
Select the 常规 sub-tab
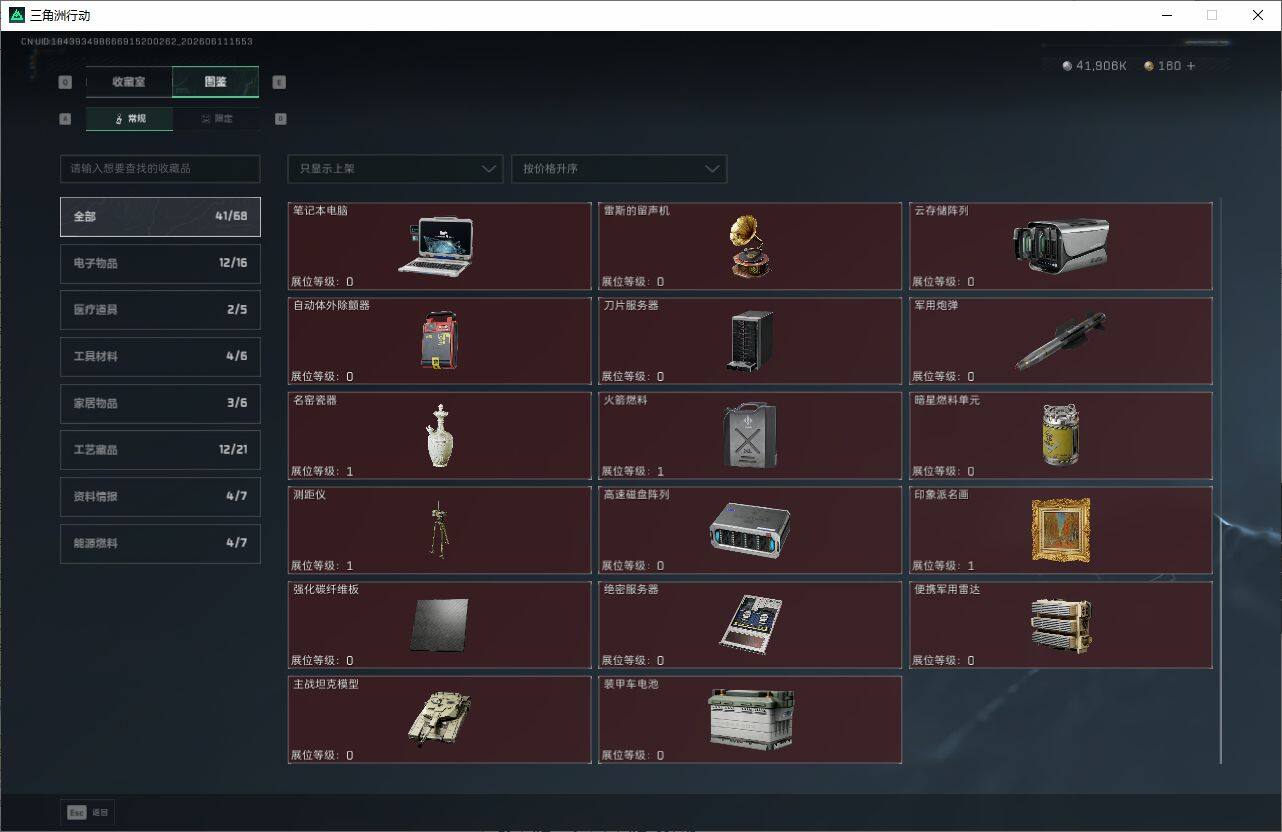click(129, 119)
